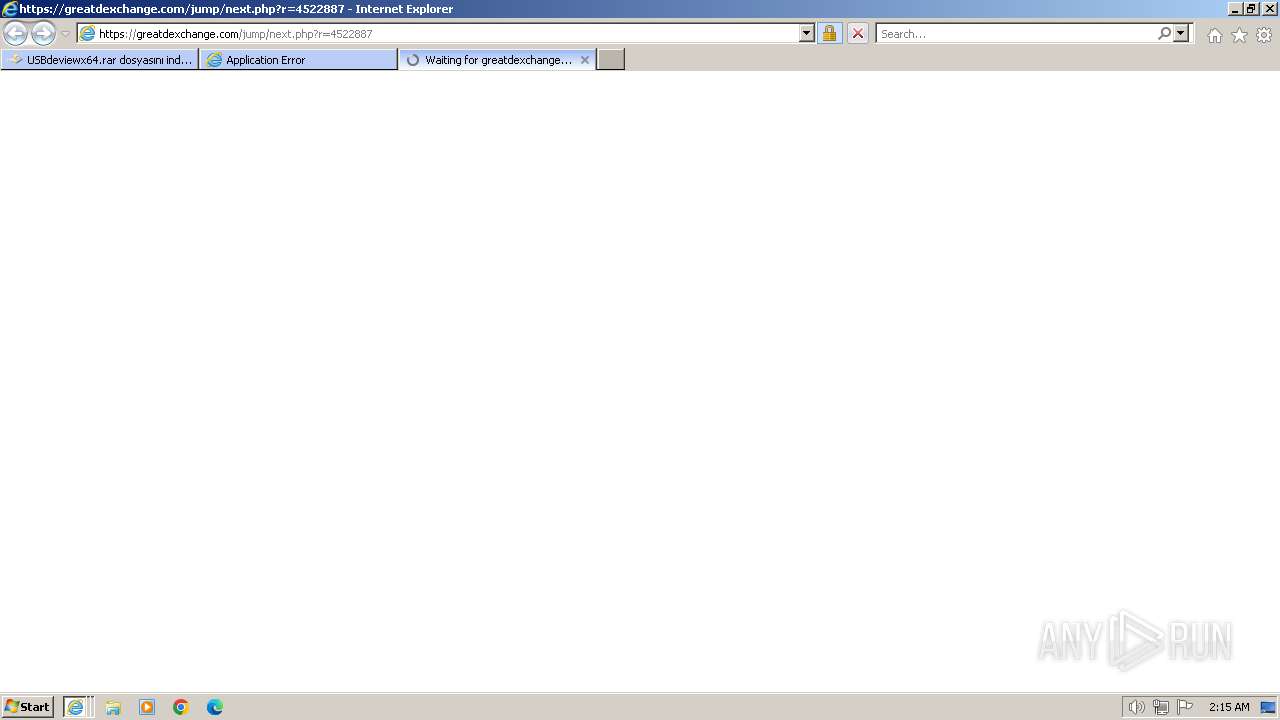The image size is (1280, 720).
Task: Launch Microsoft Edge from the taskbar
Action: click(x=215, y=707)
